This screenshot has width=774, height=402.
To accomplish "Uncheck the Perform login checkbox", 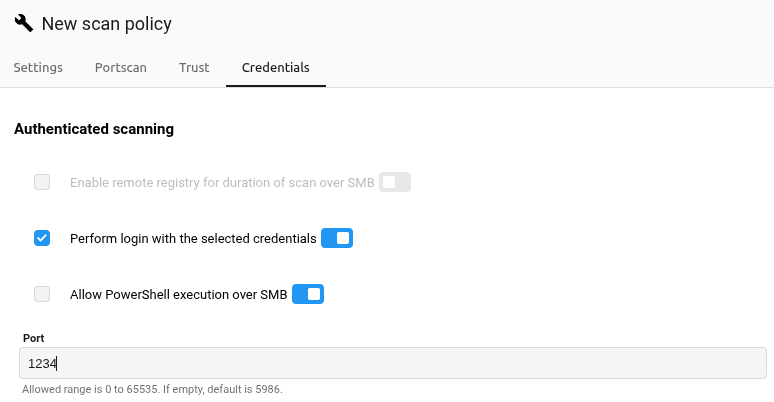I will point(42,238).
